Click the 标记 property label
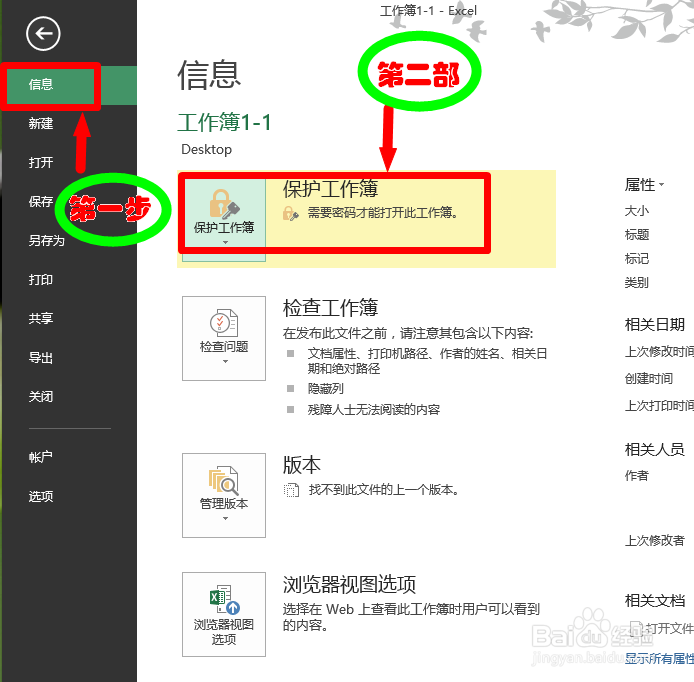Viewport: 694px width, 682px height. tap(636, 258)
